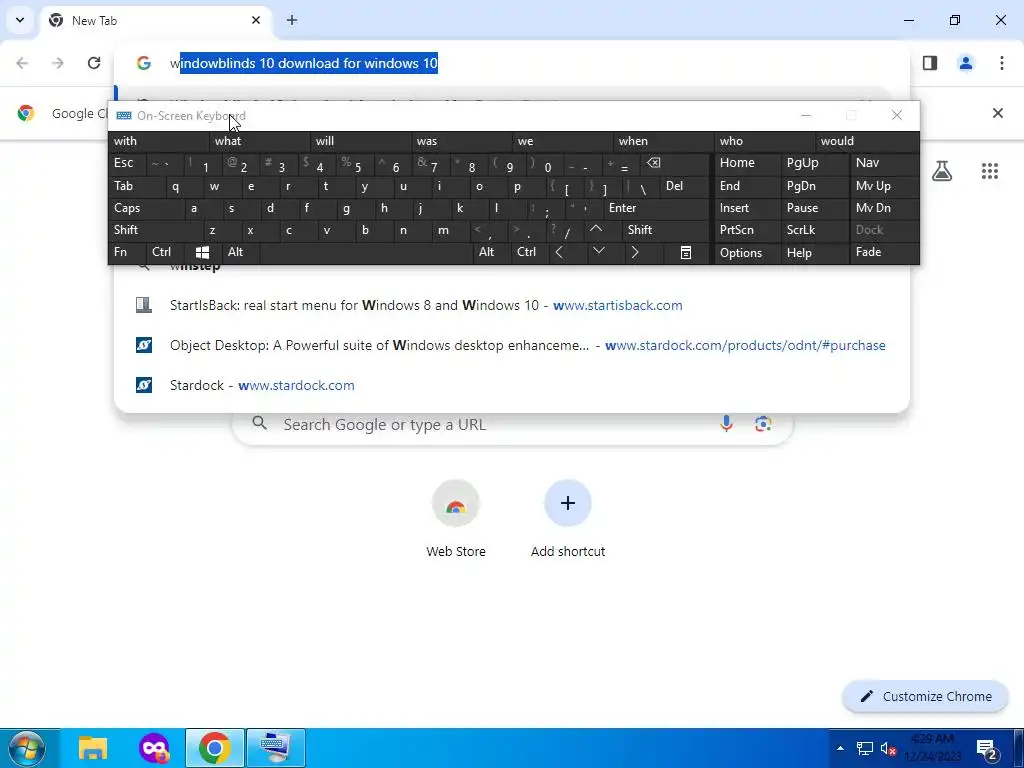Open Chrome side panel icon
The image size is (1024, 768).
click(929, 63)
